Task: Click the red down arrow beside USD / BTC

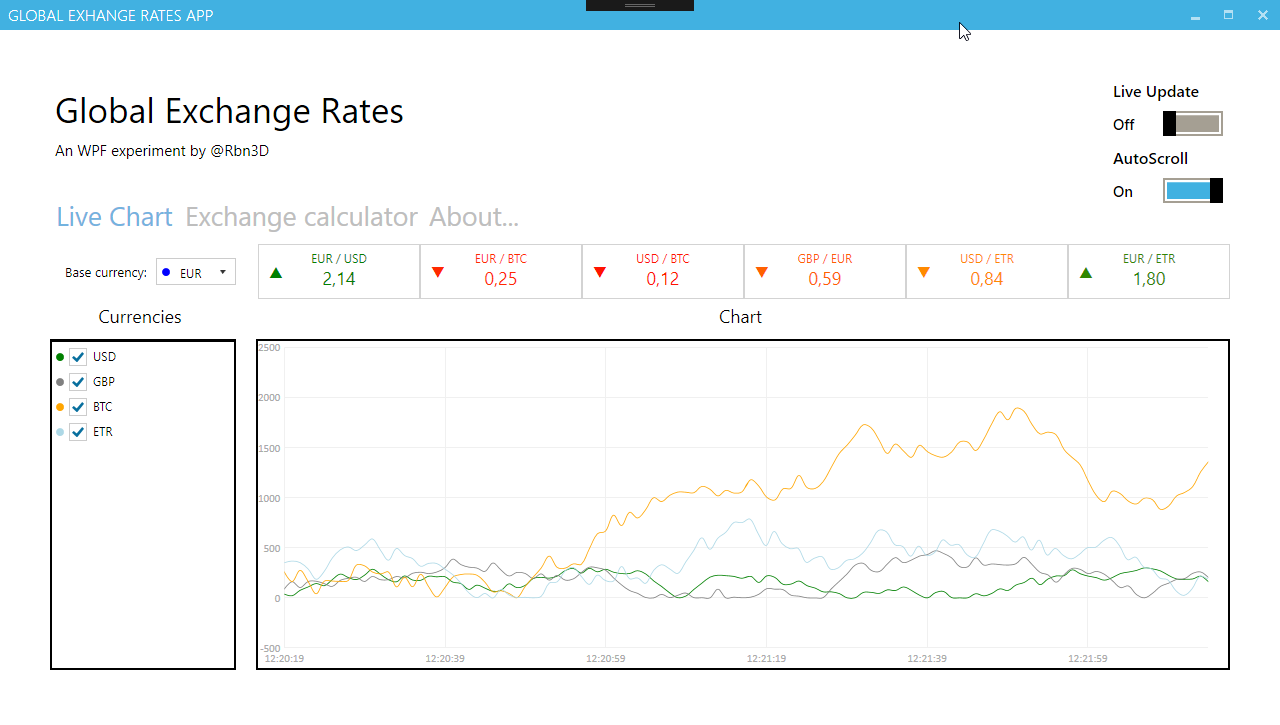Action: [x=600, y=272]
